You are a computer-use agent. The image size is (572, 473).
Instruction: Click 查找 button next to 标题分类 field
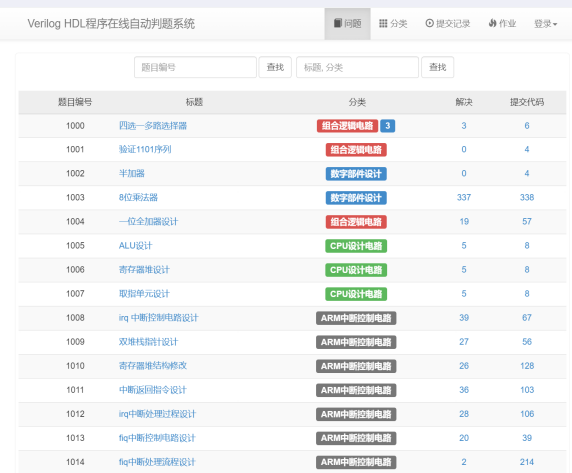pos(437,67)
